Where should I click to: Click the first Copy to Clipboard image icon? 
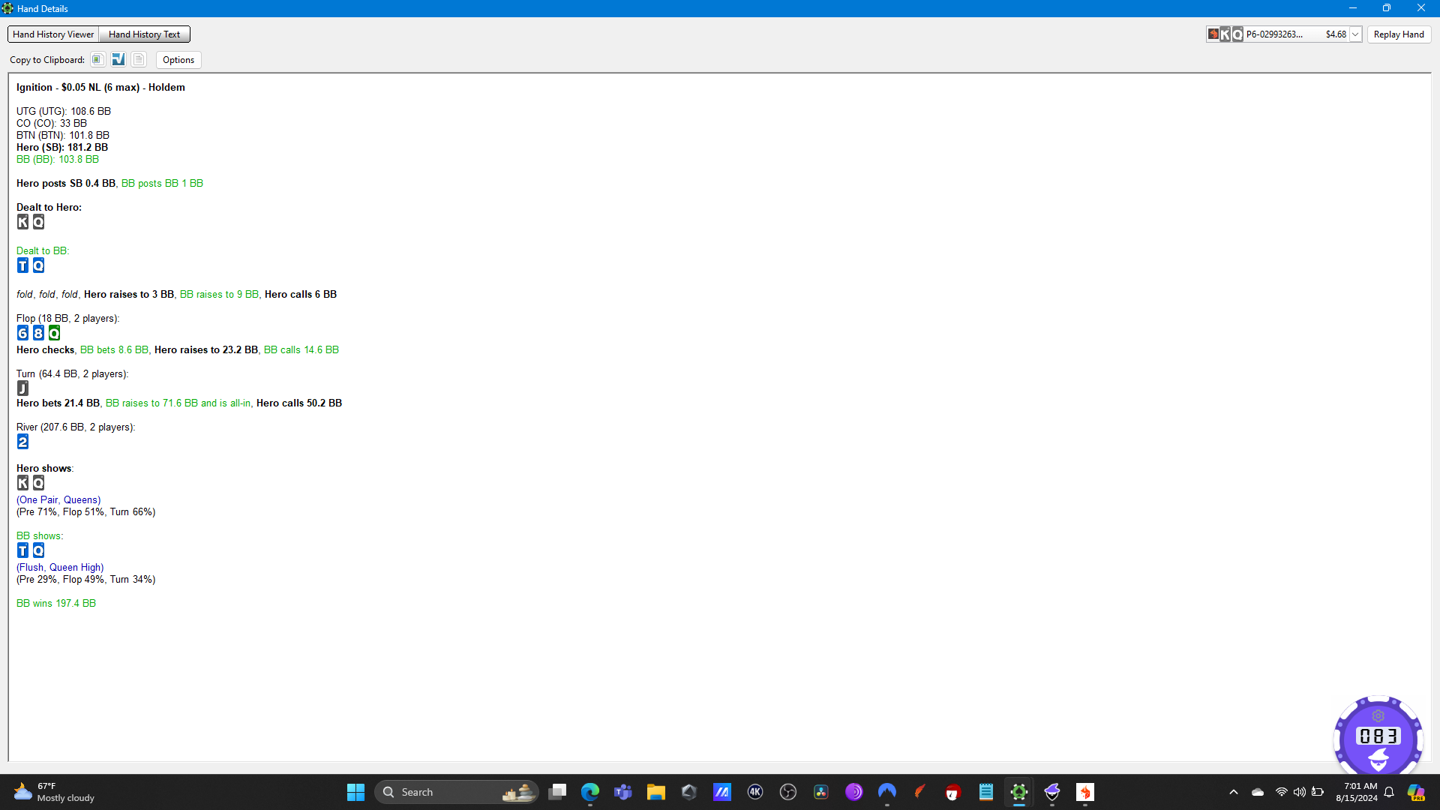click(x=97, y=60)
